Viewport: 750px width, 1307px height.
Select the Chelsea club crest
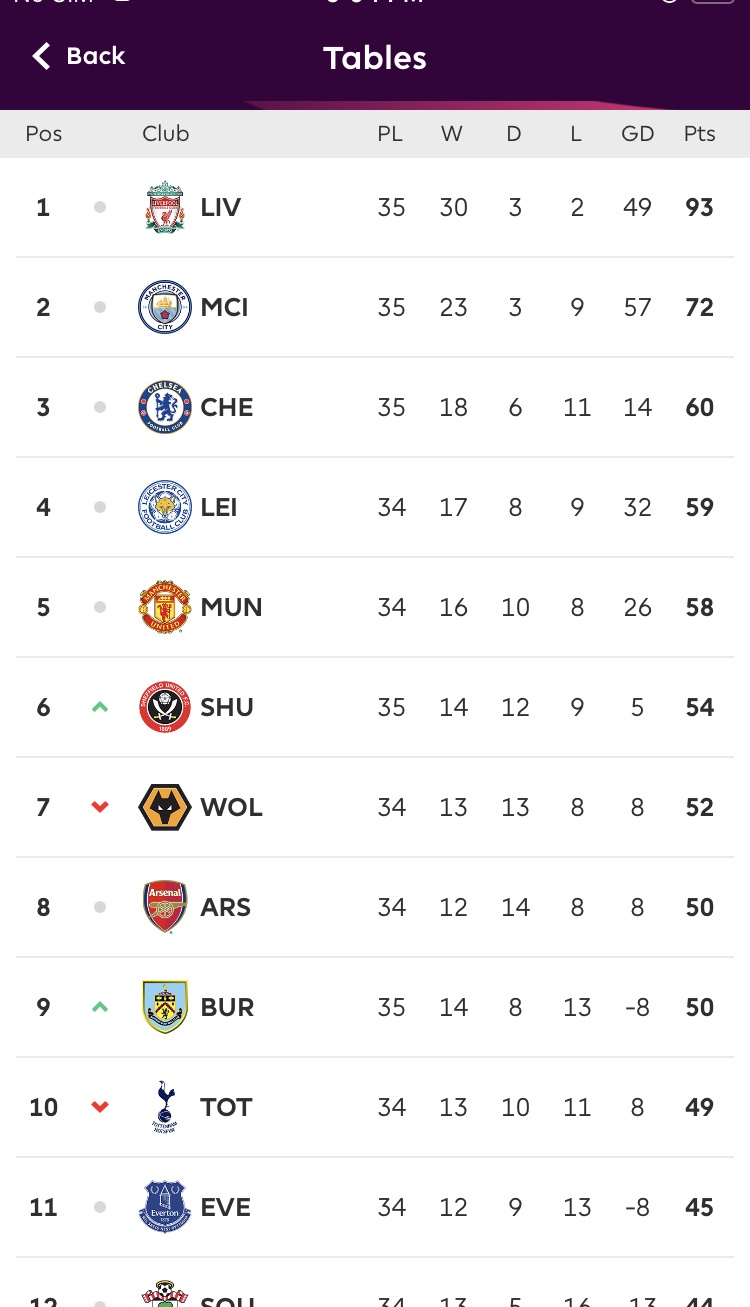(165, 407)
